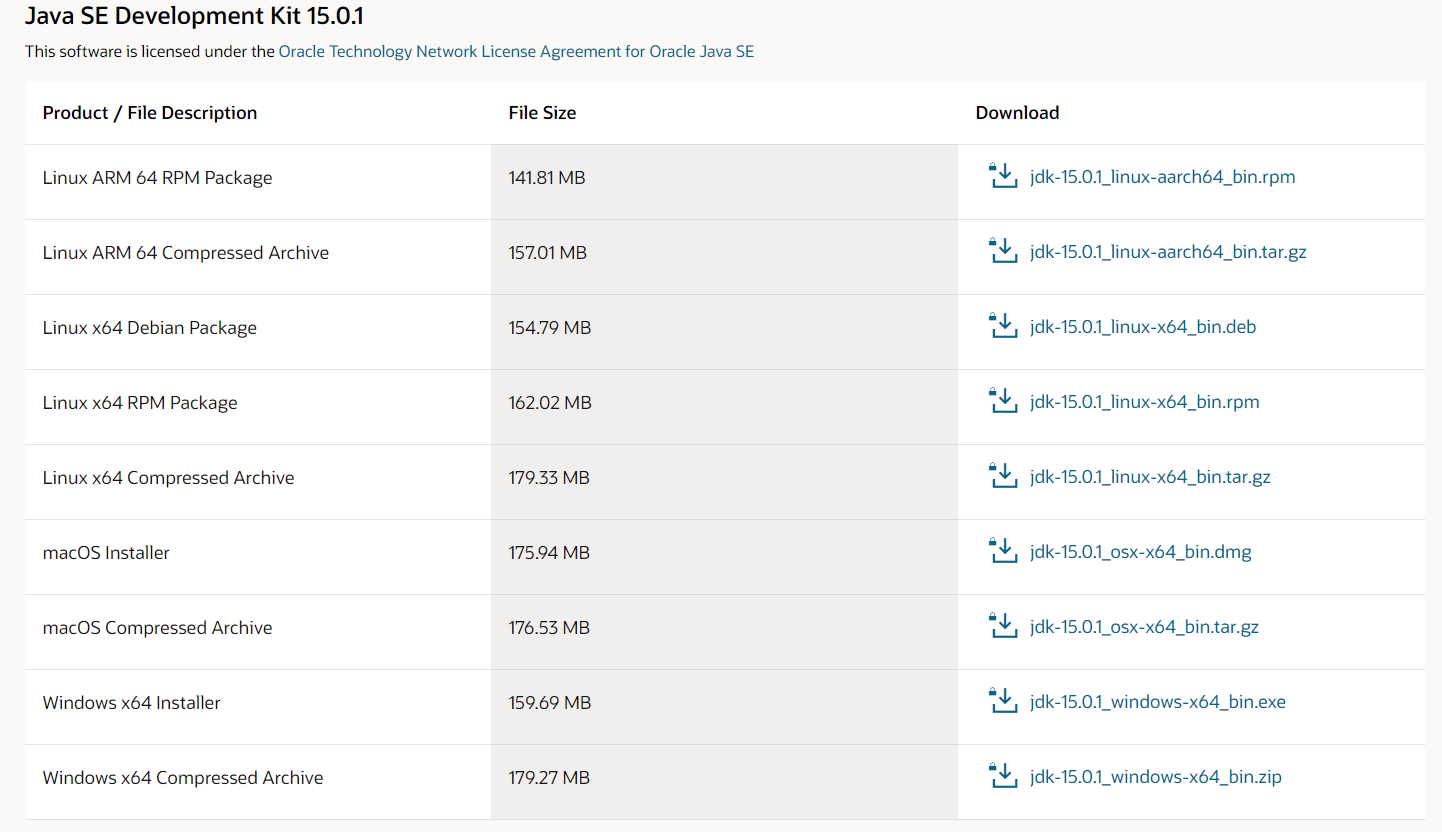The width and height of the screenshot is (1442, 832).
Task: Click the Product / File Description column header
Action: tap(150, 113)
